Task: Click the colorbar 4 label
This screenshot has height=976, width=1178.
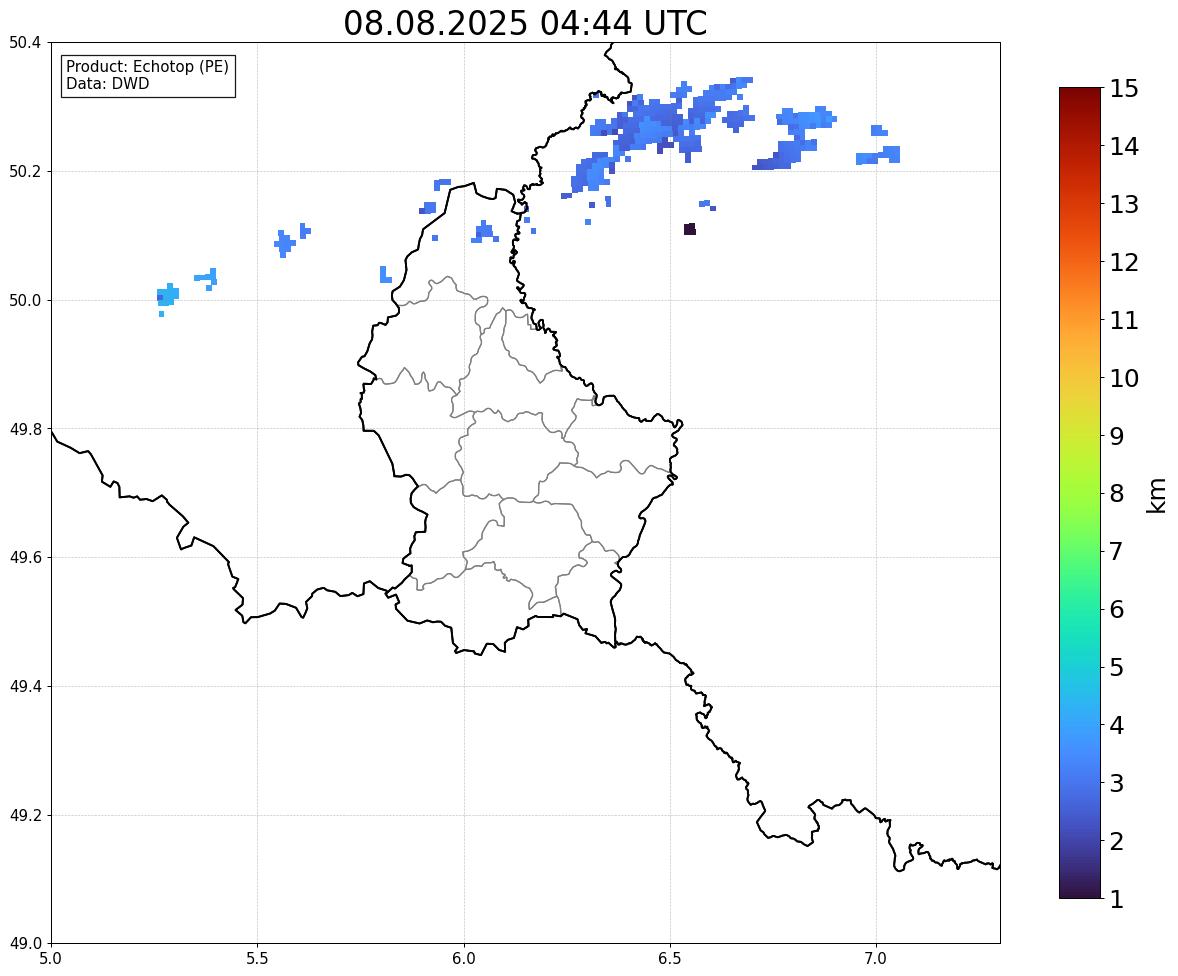Action: point(1117,725)
